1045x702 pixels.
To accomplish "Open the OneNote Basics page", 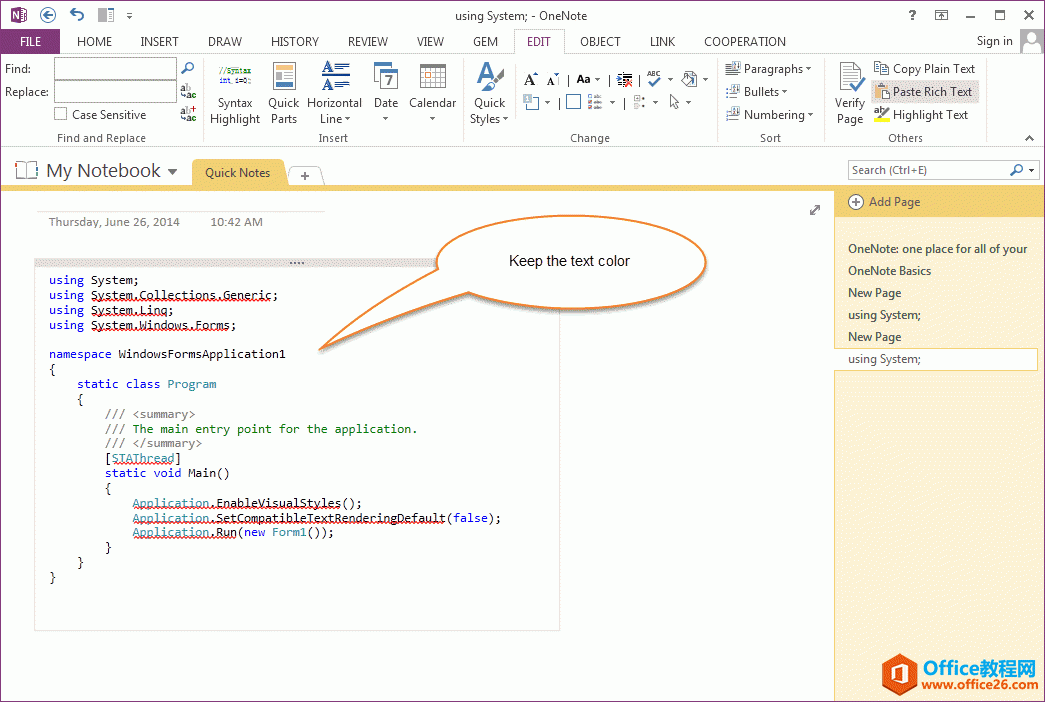I will 889,271.
